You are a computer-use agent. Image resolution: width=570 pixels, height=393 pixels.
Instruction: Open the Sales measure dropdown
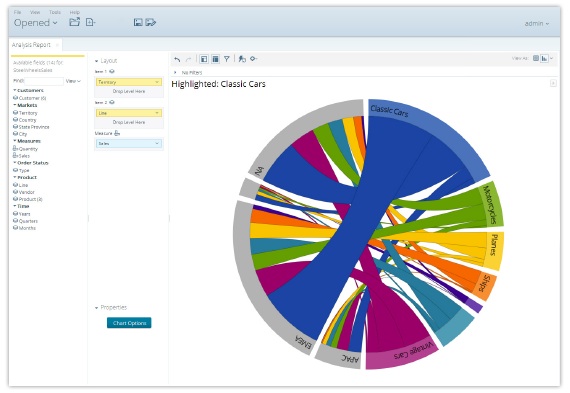point(129,144)
